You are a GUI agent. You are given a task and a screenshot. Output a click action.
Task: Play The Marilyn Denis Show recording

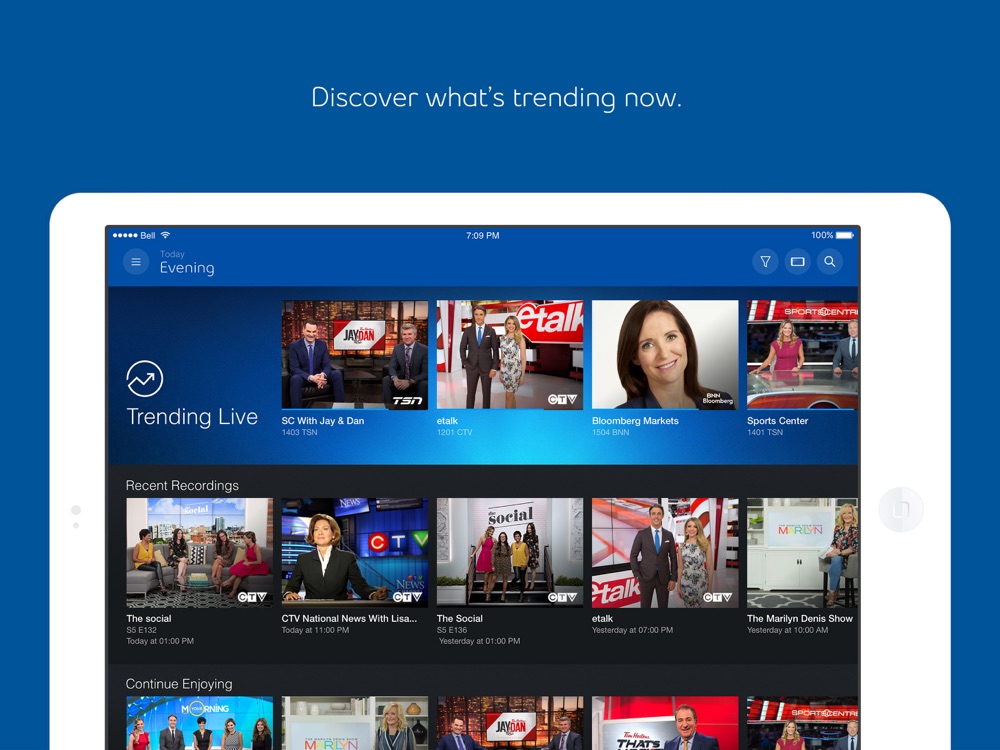coord(802,552)
